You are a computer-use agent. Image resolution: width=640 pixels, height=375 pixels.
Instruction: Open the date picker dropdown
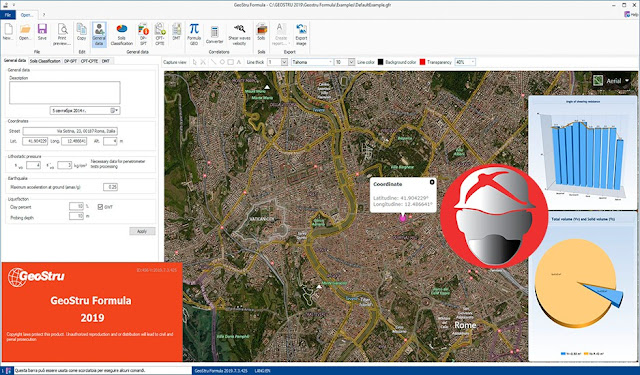pyautogui.click(x=114, y=111)
